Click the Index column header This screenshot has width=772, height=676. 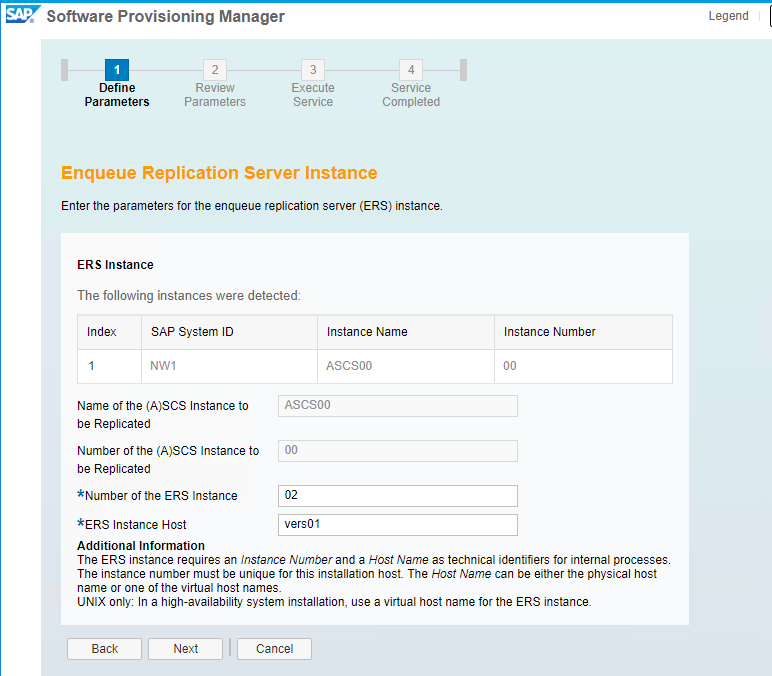tap(109, 332)
